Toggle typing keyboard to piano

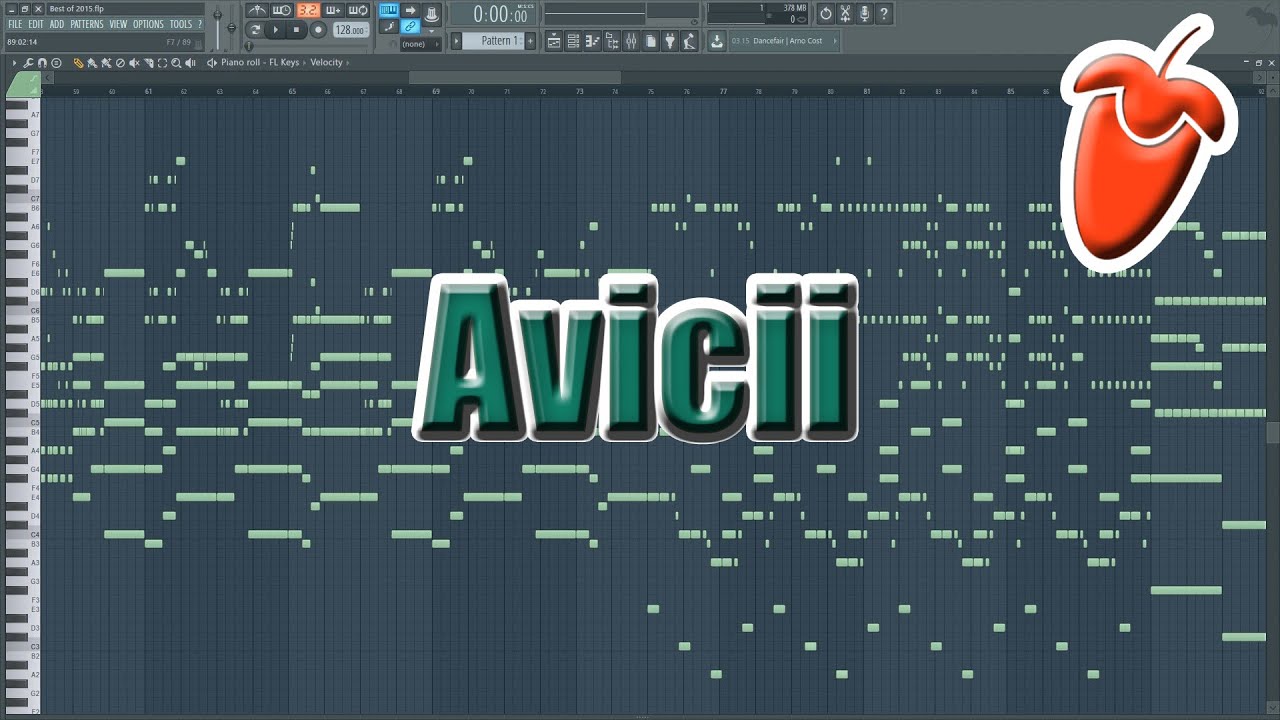[x=388, y=10]
